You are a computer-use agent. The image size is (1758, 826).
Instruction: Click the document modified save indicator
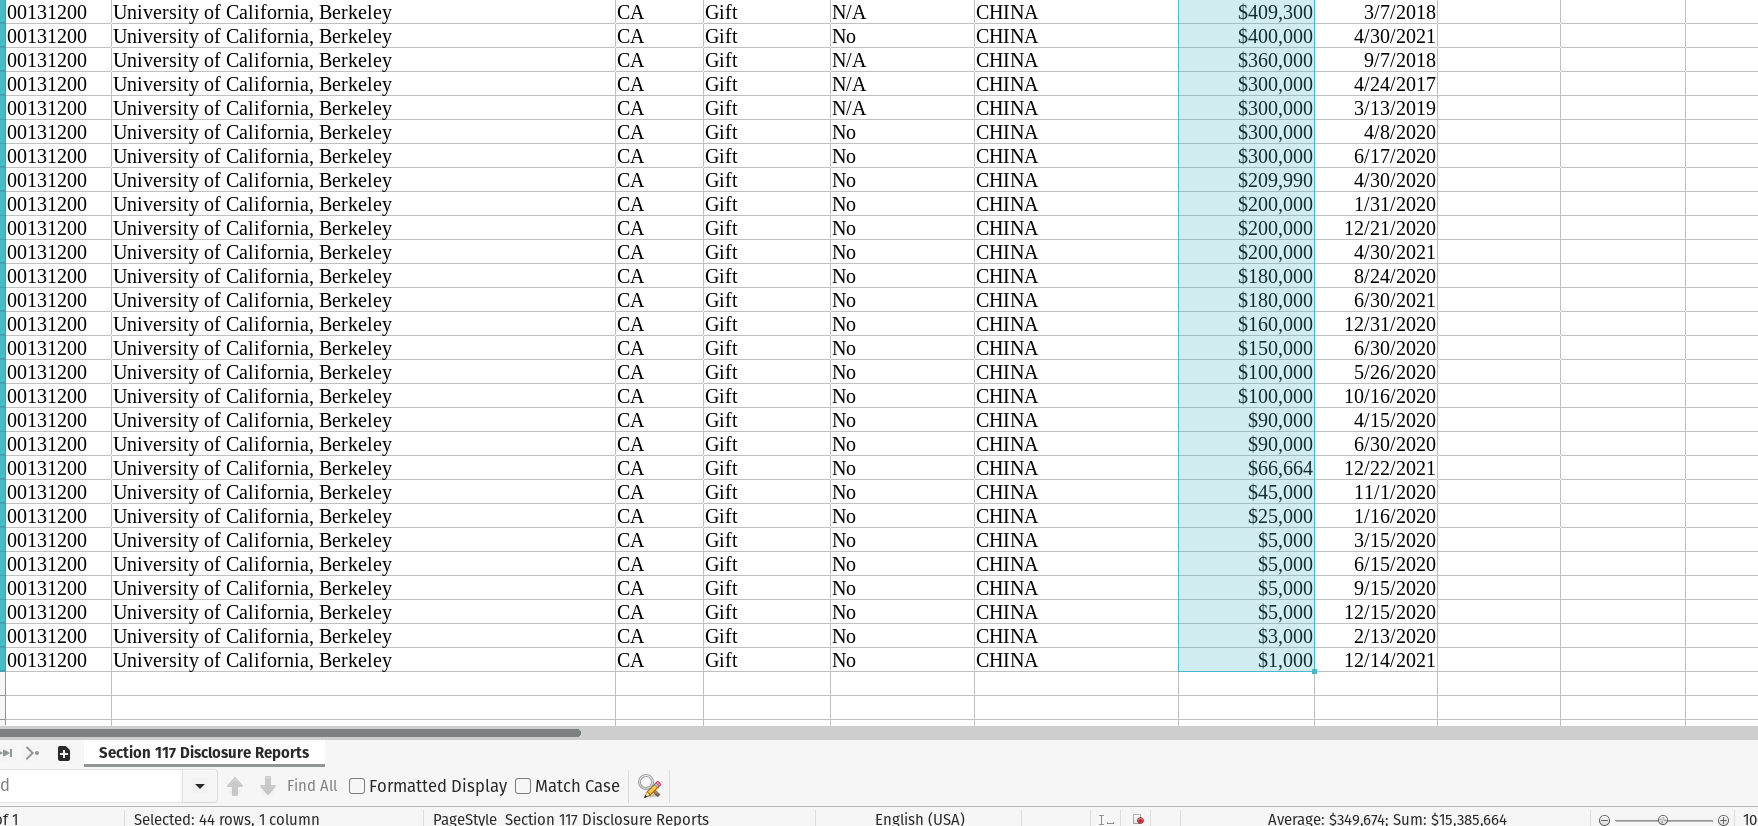tap(1138, 819)
